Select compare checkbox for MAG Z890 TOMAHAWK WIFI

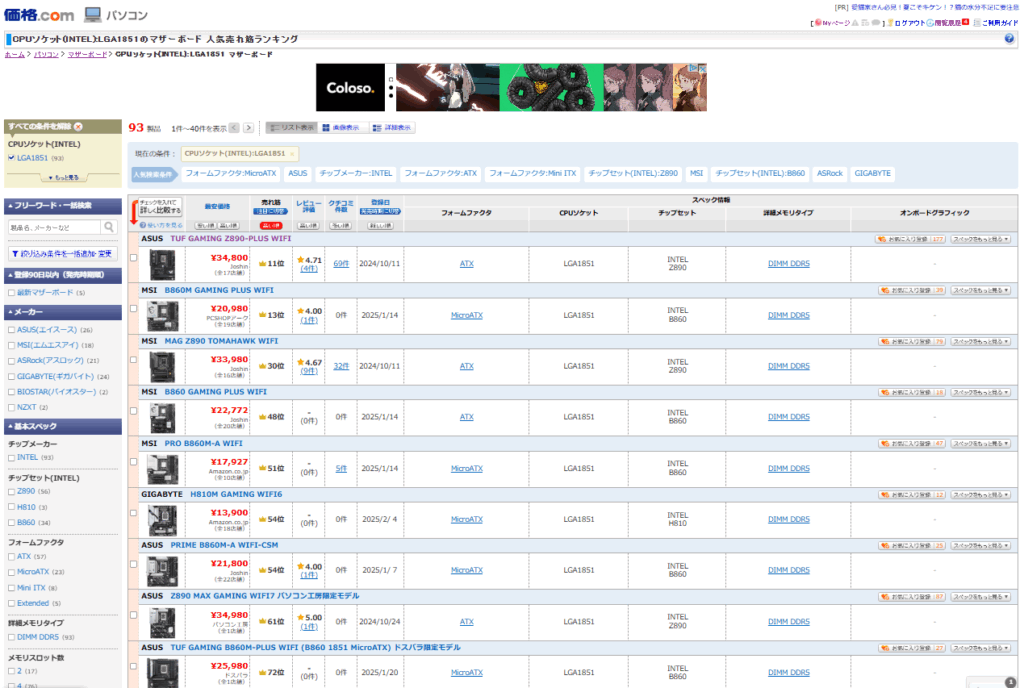tap(134, 360)
